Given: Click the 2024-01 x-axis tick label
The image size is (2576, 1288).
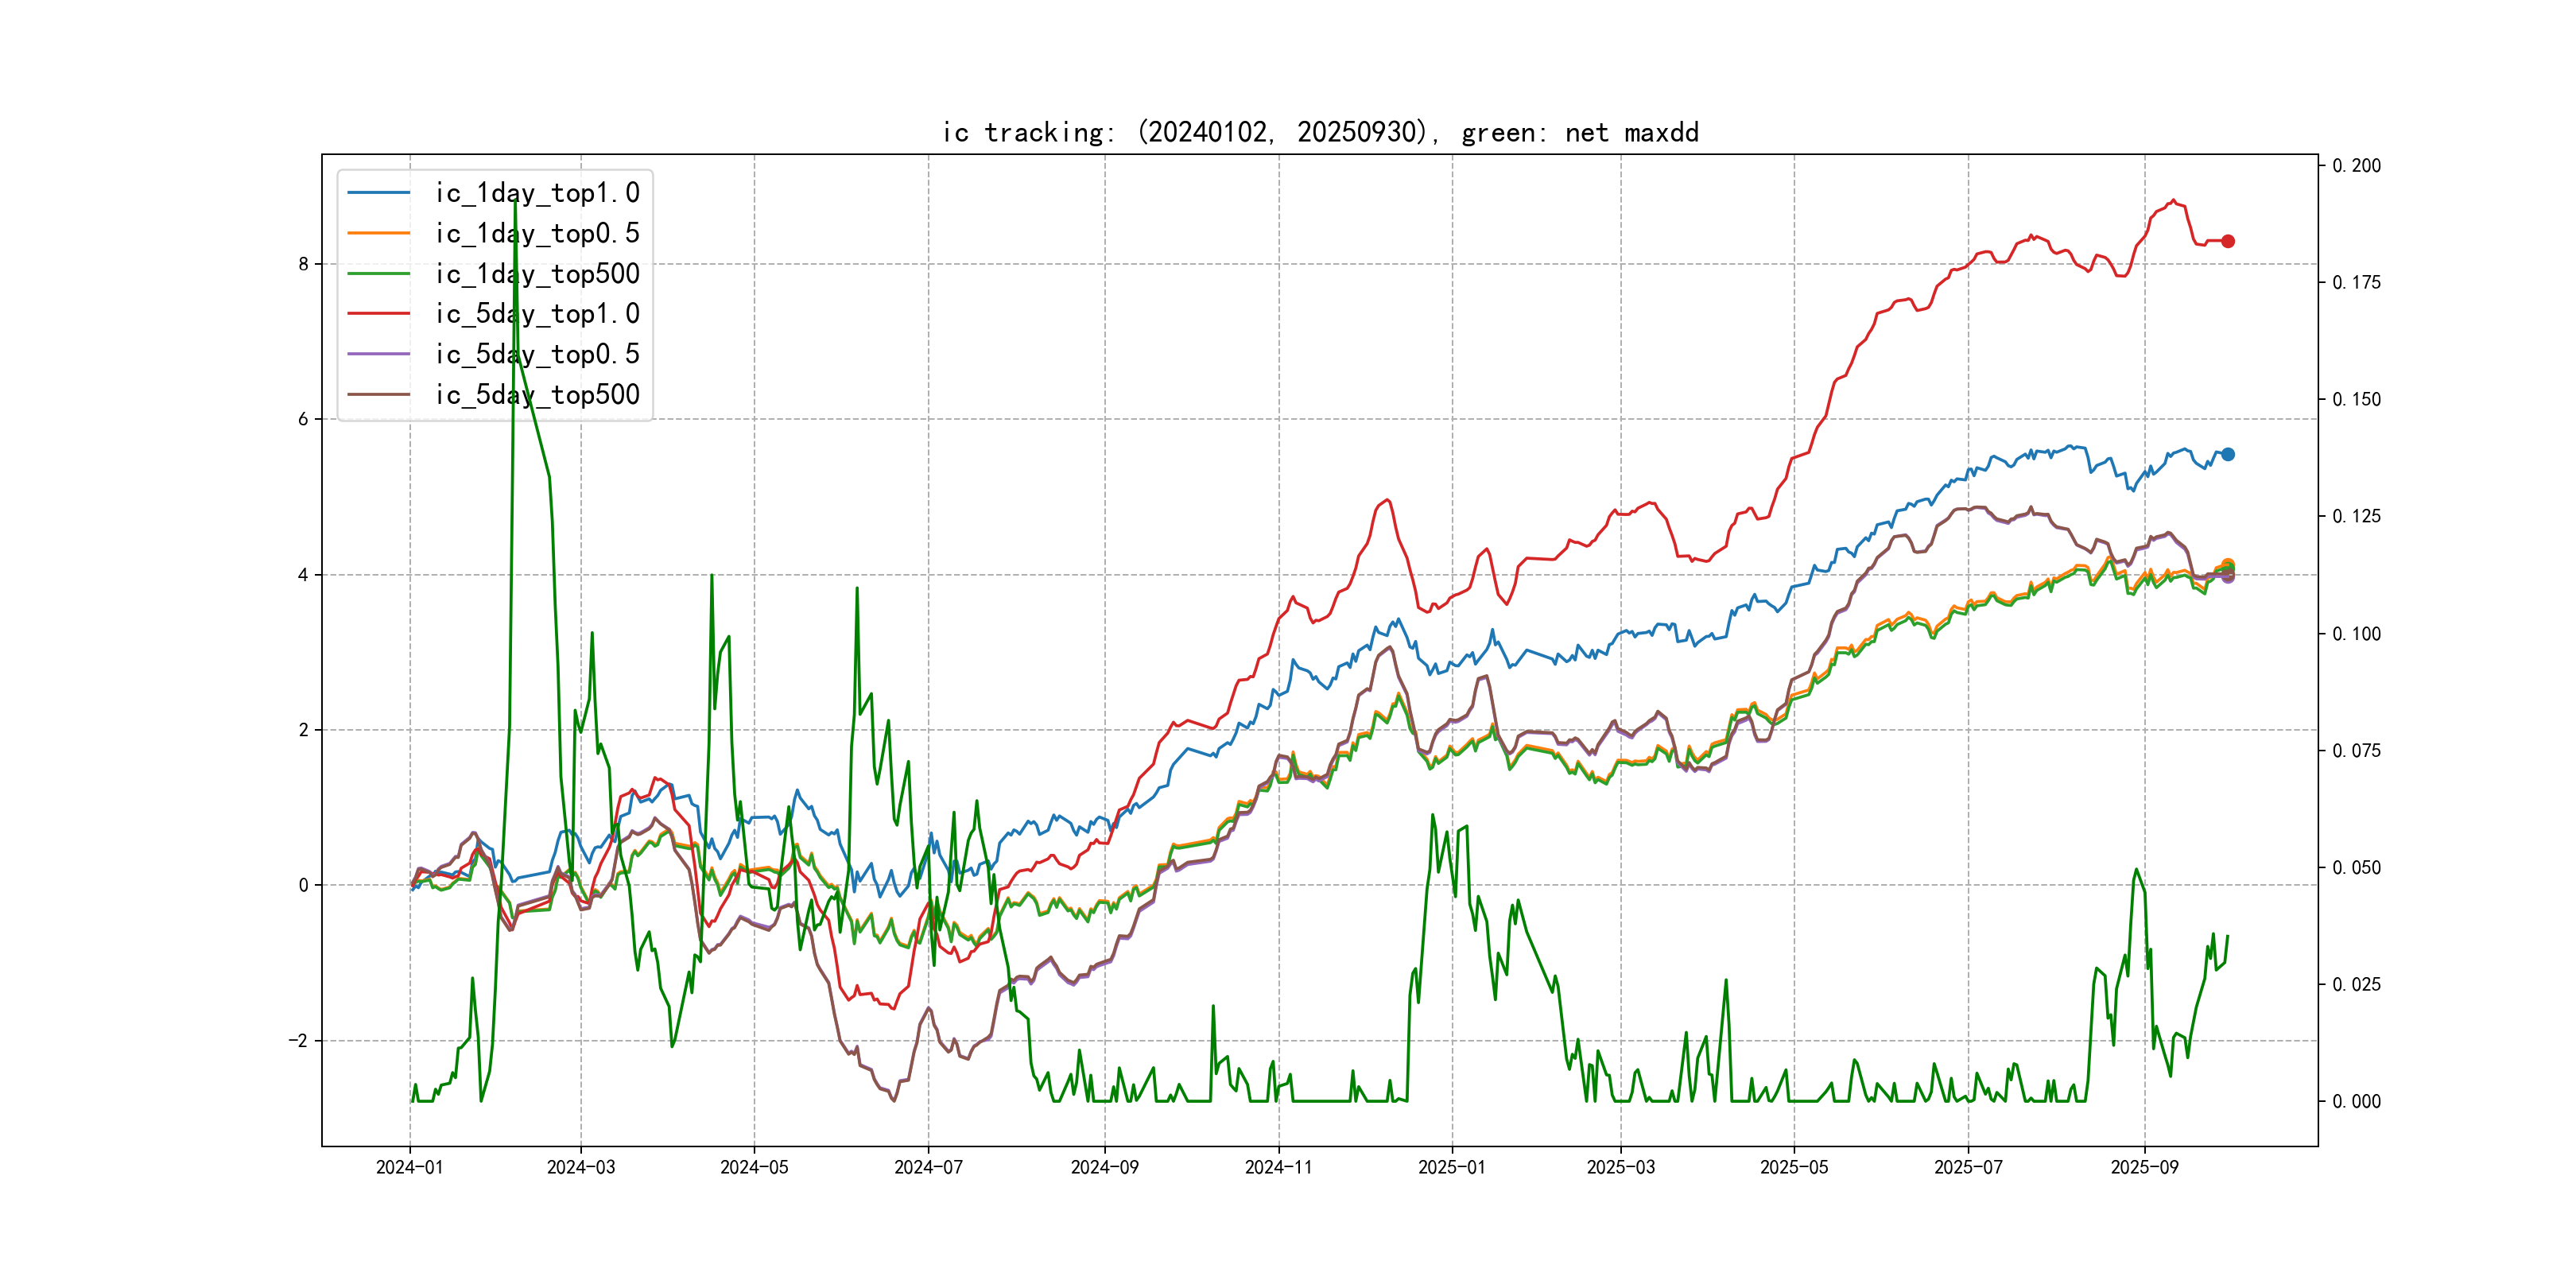Looking at the screenshot, I should click(x=409, y=1167).
